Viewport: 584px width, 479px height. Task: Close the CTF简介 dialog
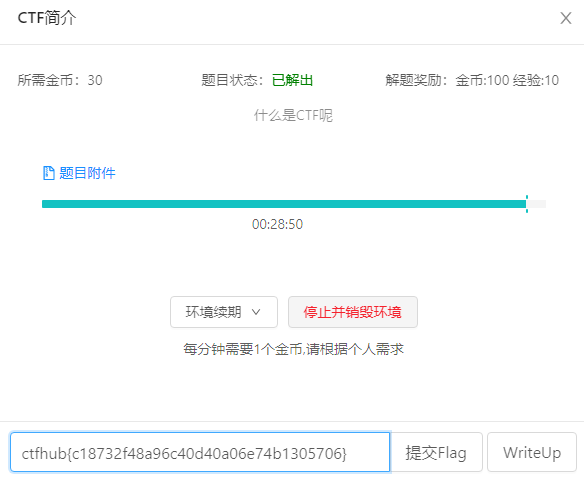point(566,18)
